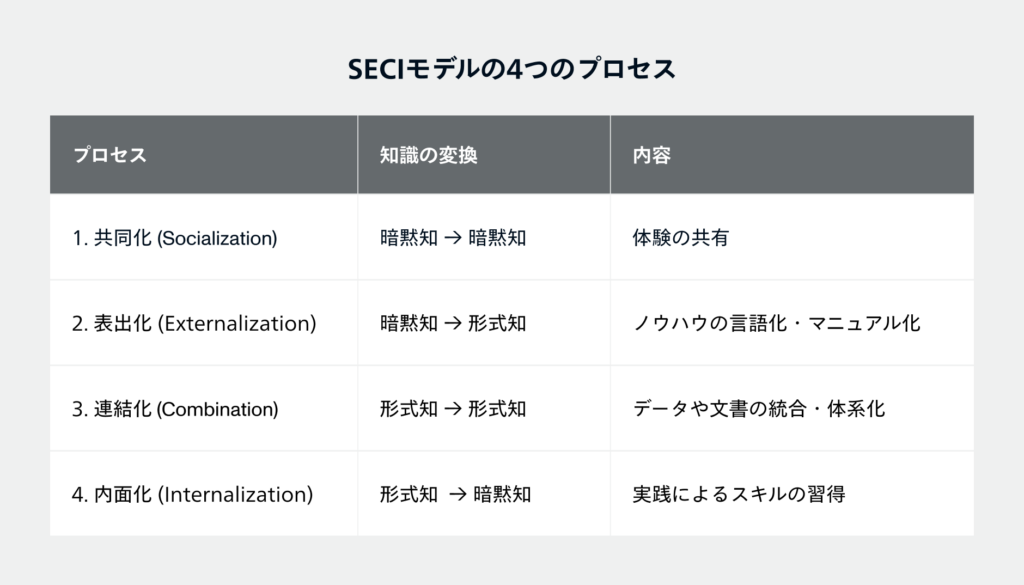The width and height of the screenshot is (1024, 585).
Task: Click the "1. 共同化 (Socialization)" cell
Action: coord(176,238)
